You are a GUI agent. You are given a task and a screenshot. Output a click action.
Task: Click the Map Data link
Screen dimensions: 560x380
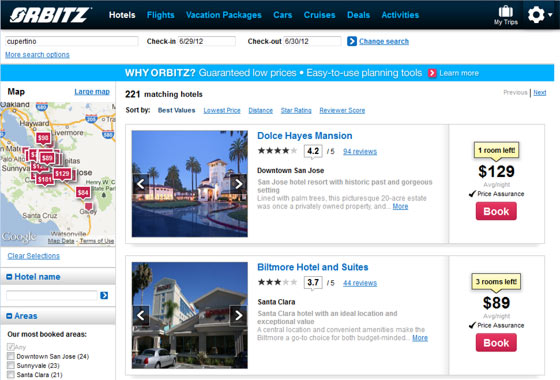(61, 241)
